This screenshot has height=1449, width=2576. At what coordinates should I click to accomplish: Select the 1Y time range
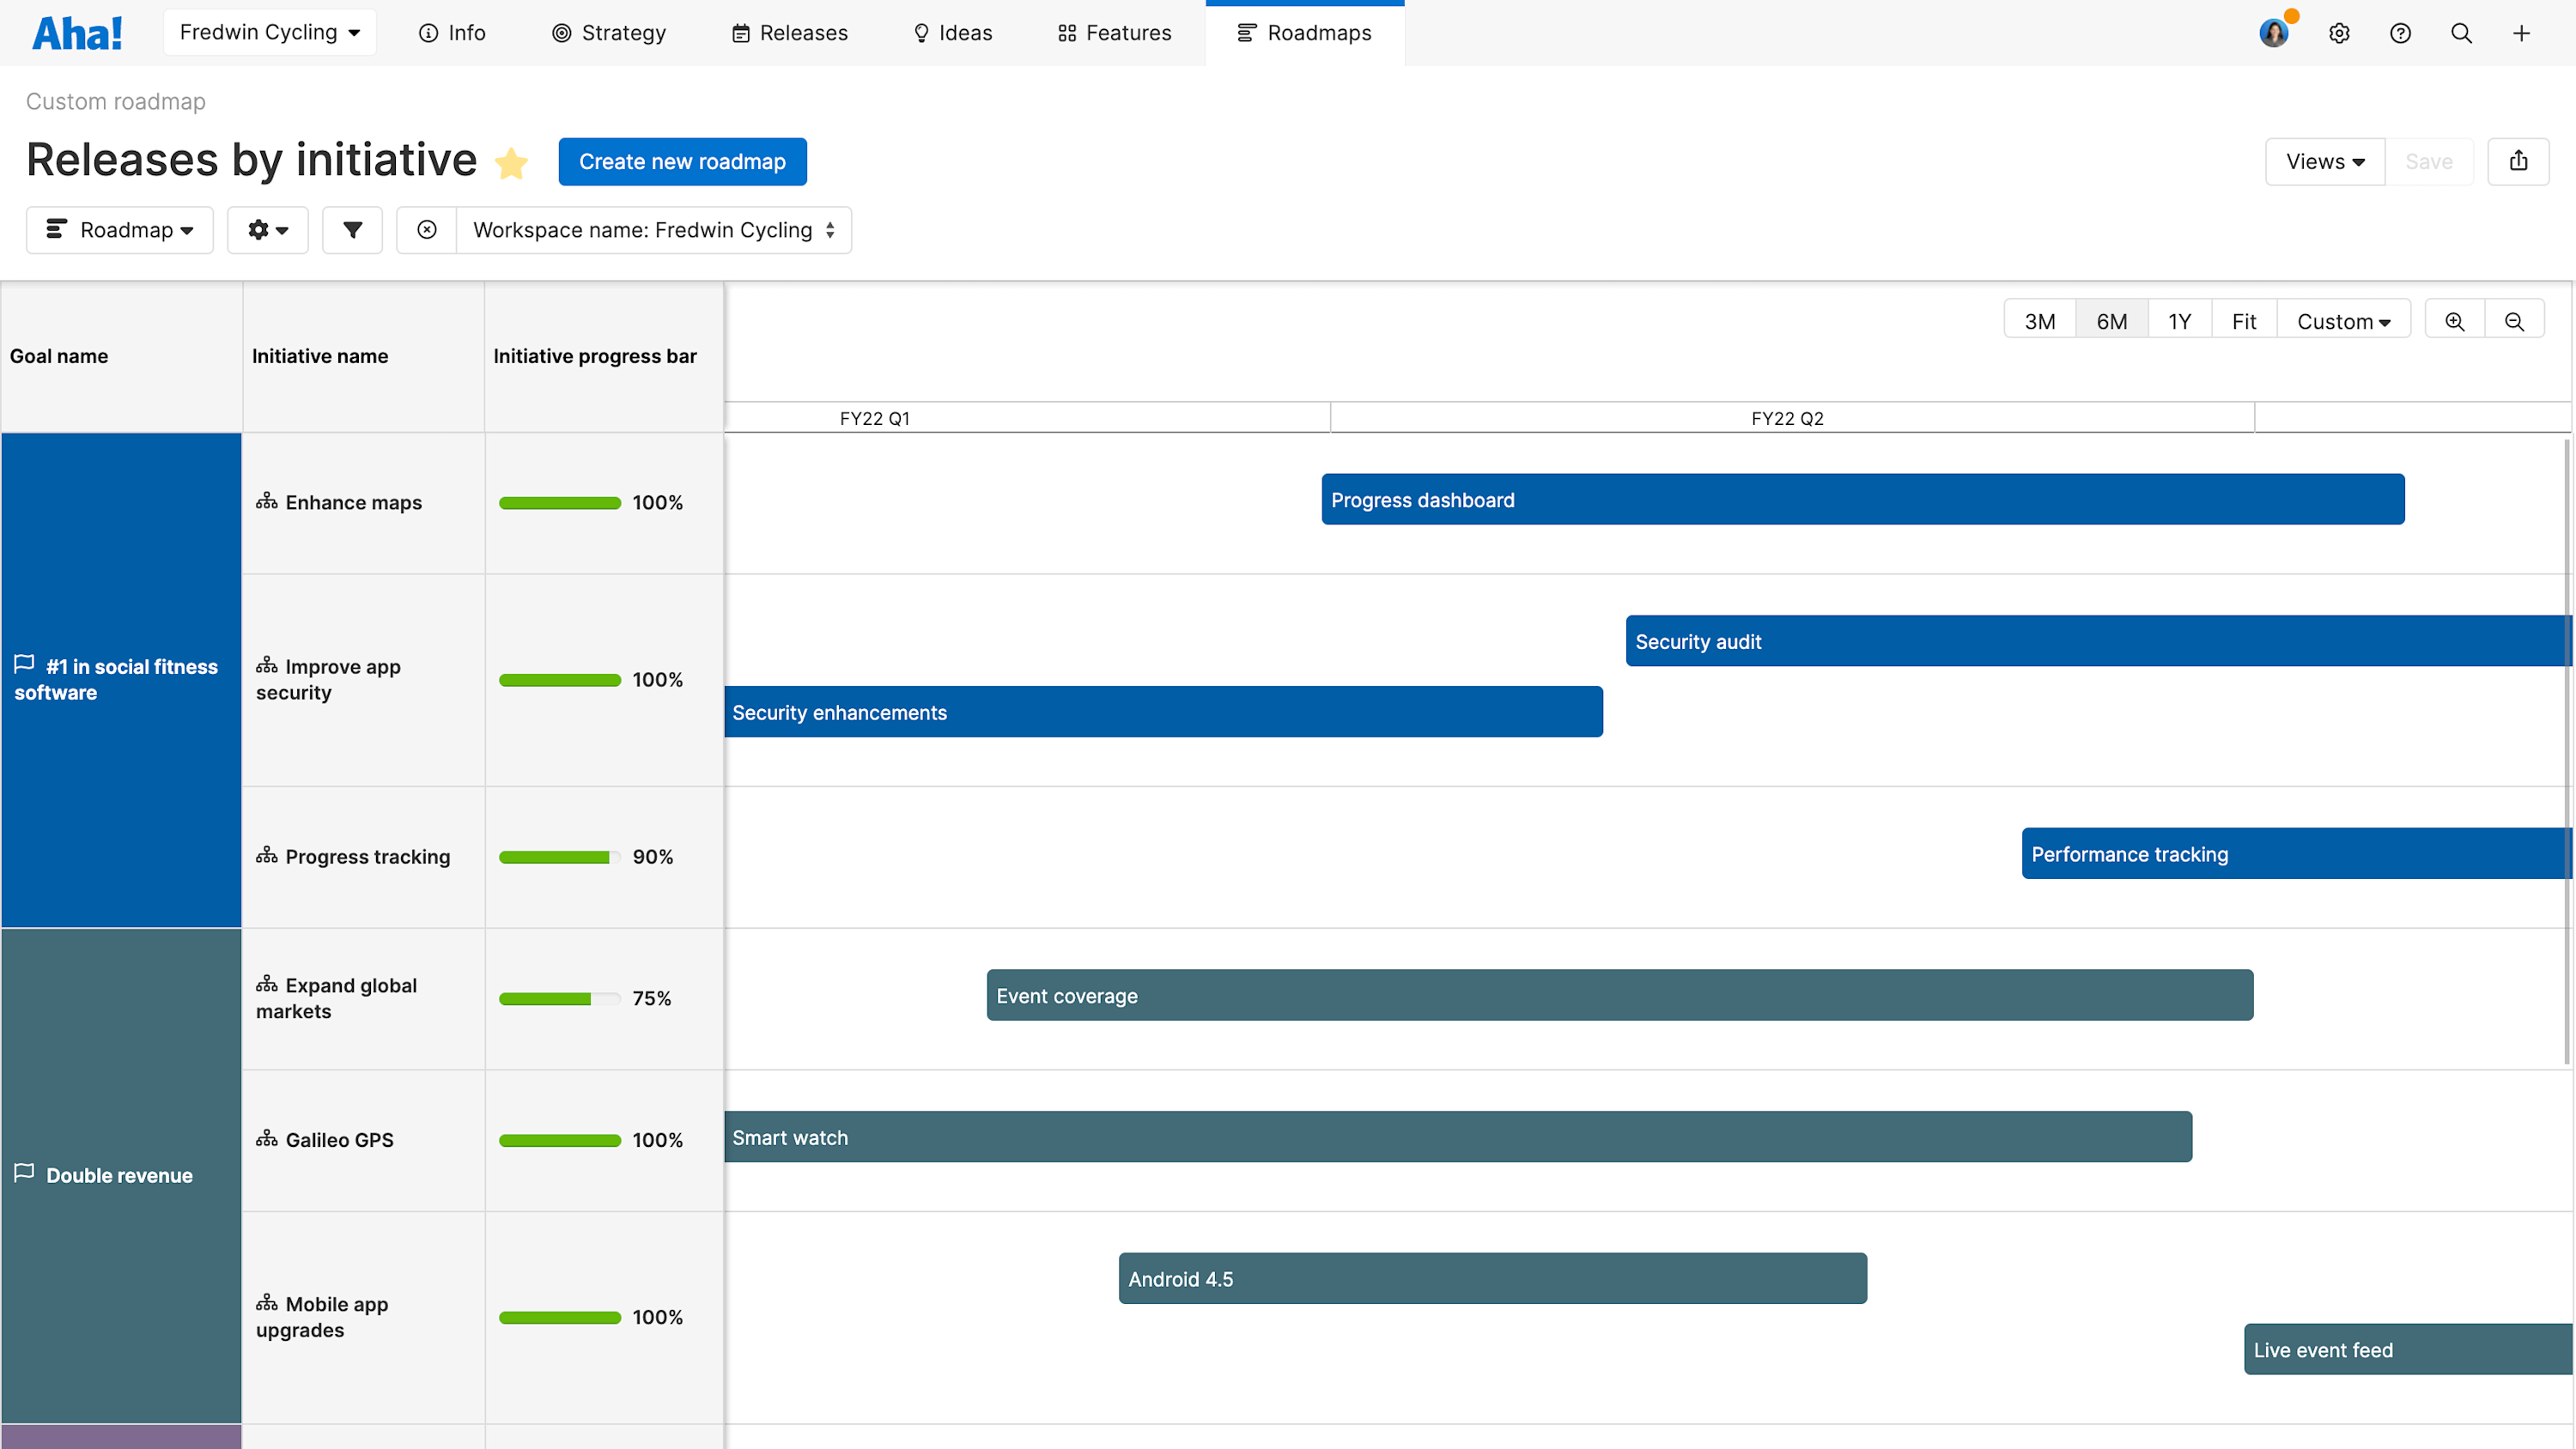[x=2180, y=321]
